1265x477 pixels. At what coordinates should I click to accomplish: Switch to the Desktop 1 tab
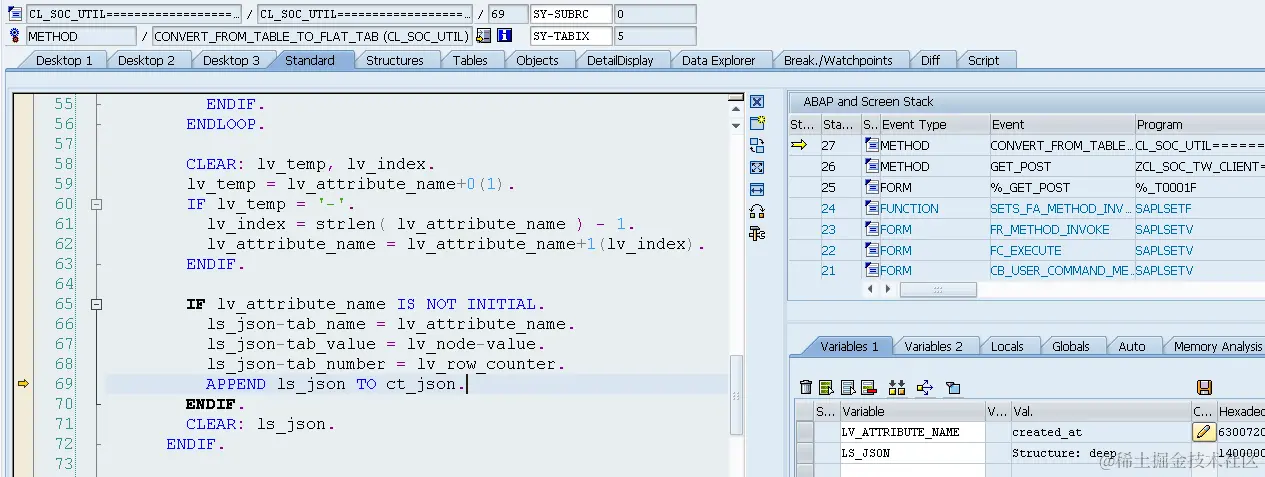64,60
